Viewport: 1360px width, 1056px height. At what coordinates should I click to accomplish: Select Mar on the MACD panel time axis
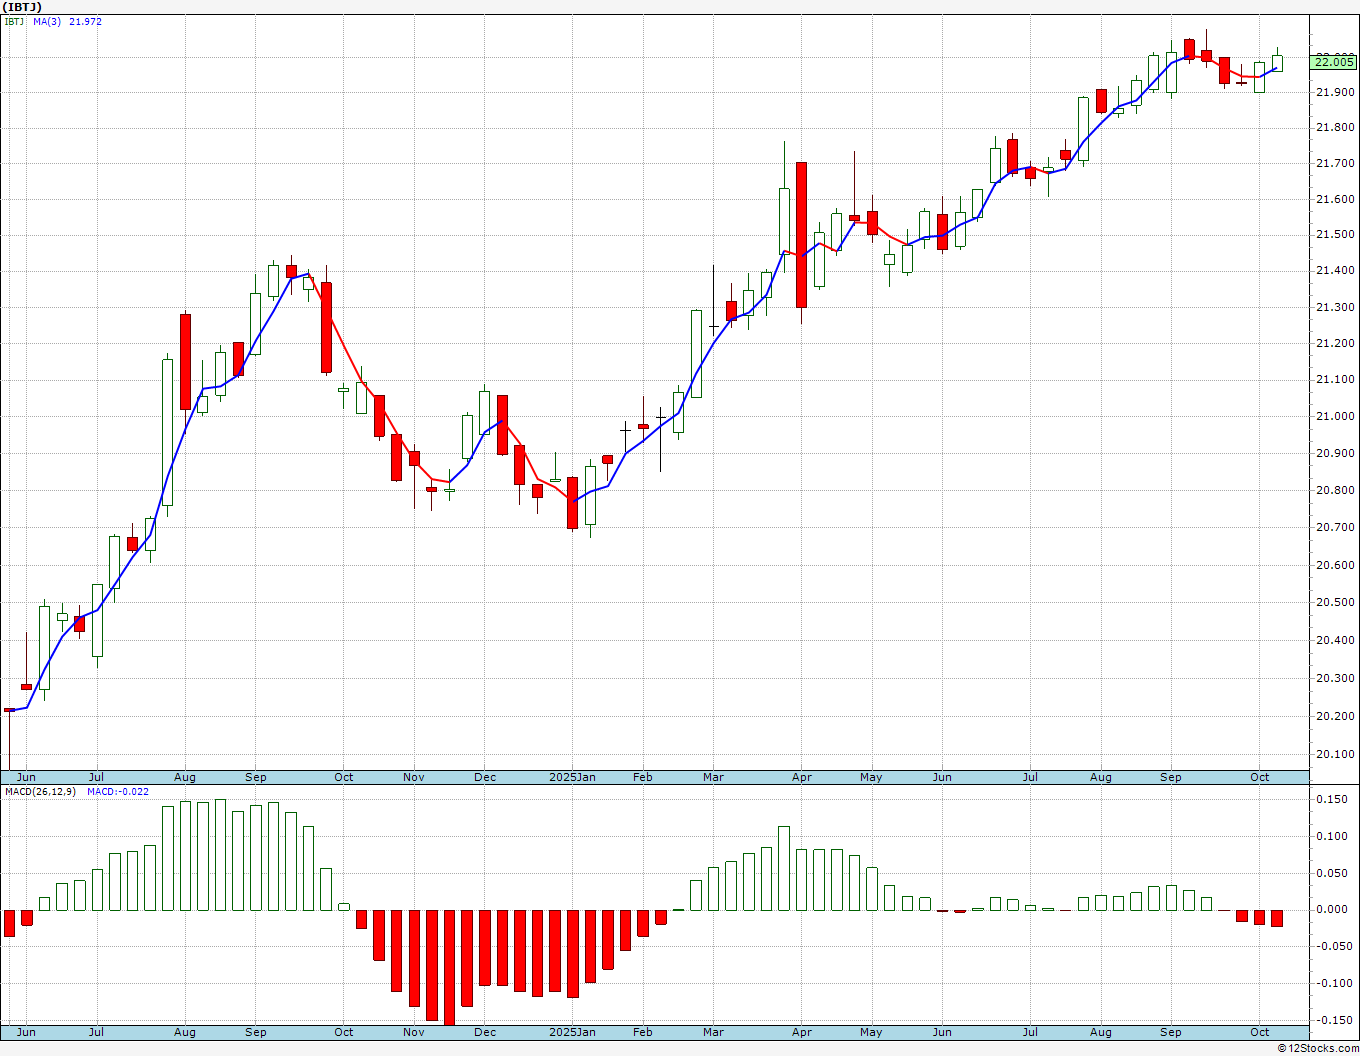(x=713, y=1032)
